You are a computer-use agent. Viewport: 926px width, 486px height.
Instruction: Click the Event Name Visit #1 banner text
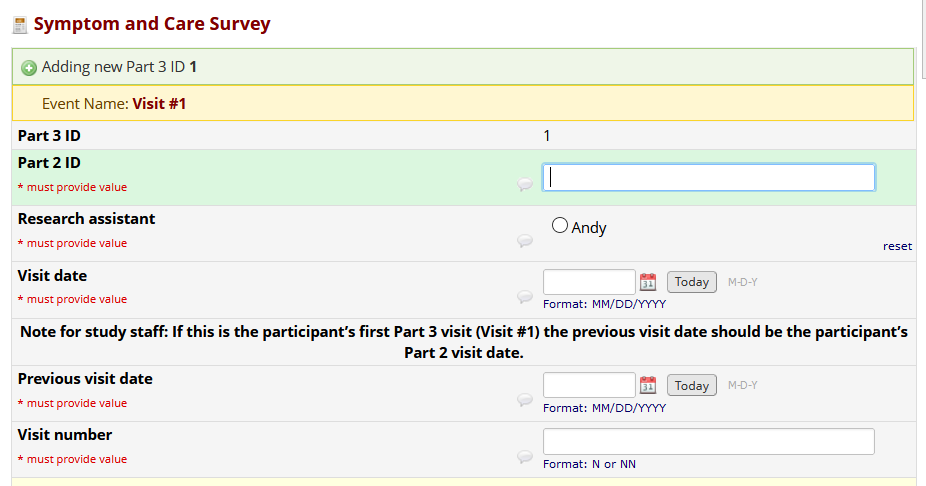pyautogui.click(x=114, y=103)
